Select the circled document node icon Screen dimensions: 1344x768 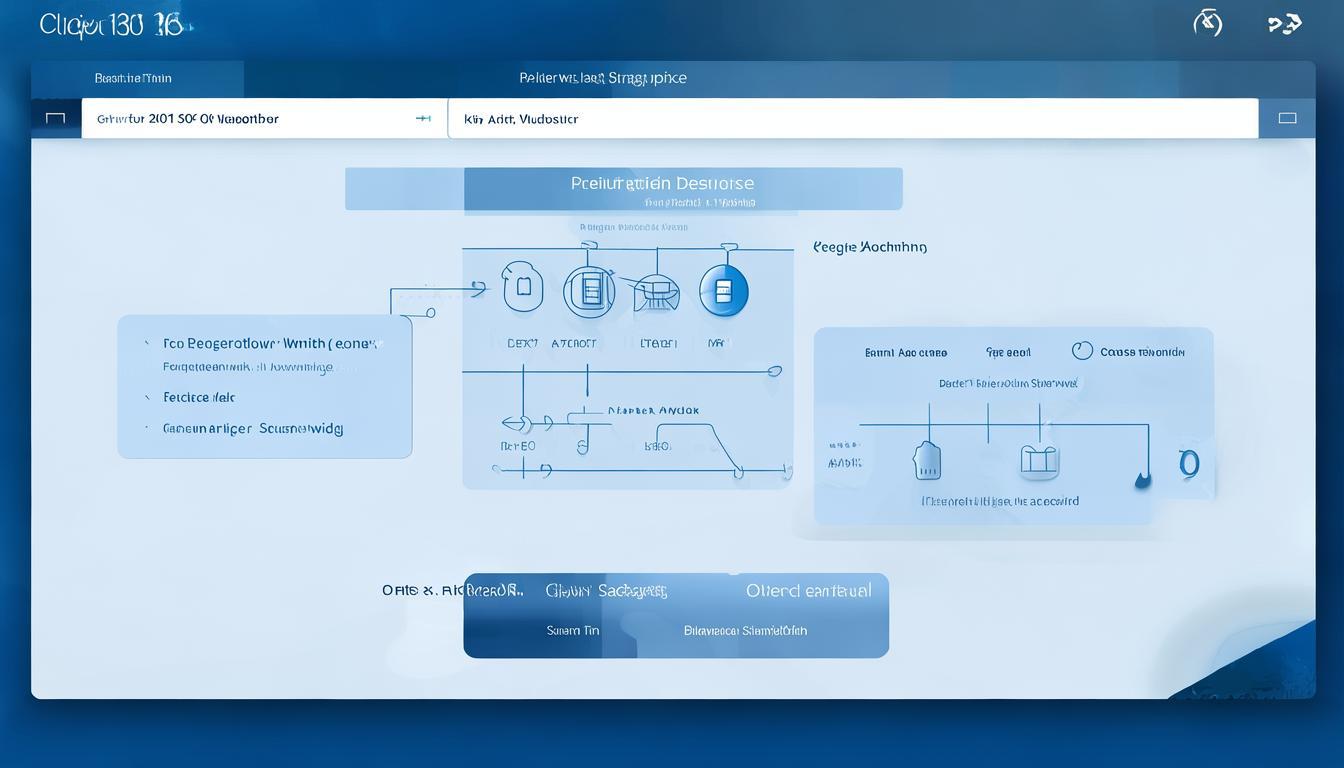pos(589,291)
